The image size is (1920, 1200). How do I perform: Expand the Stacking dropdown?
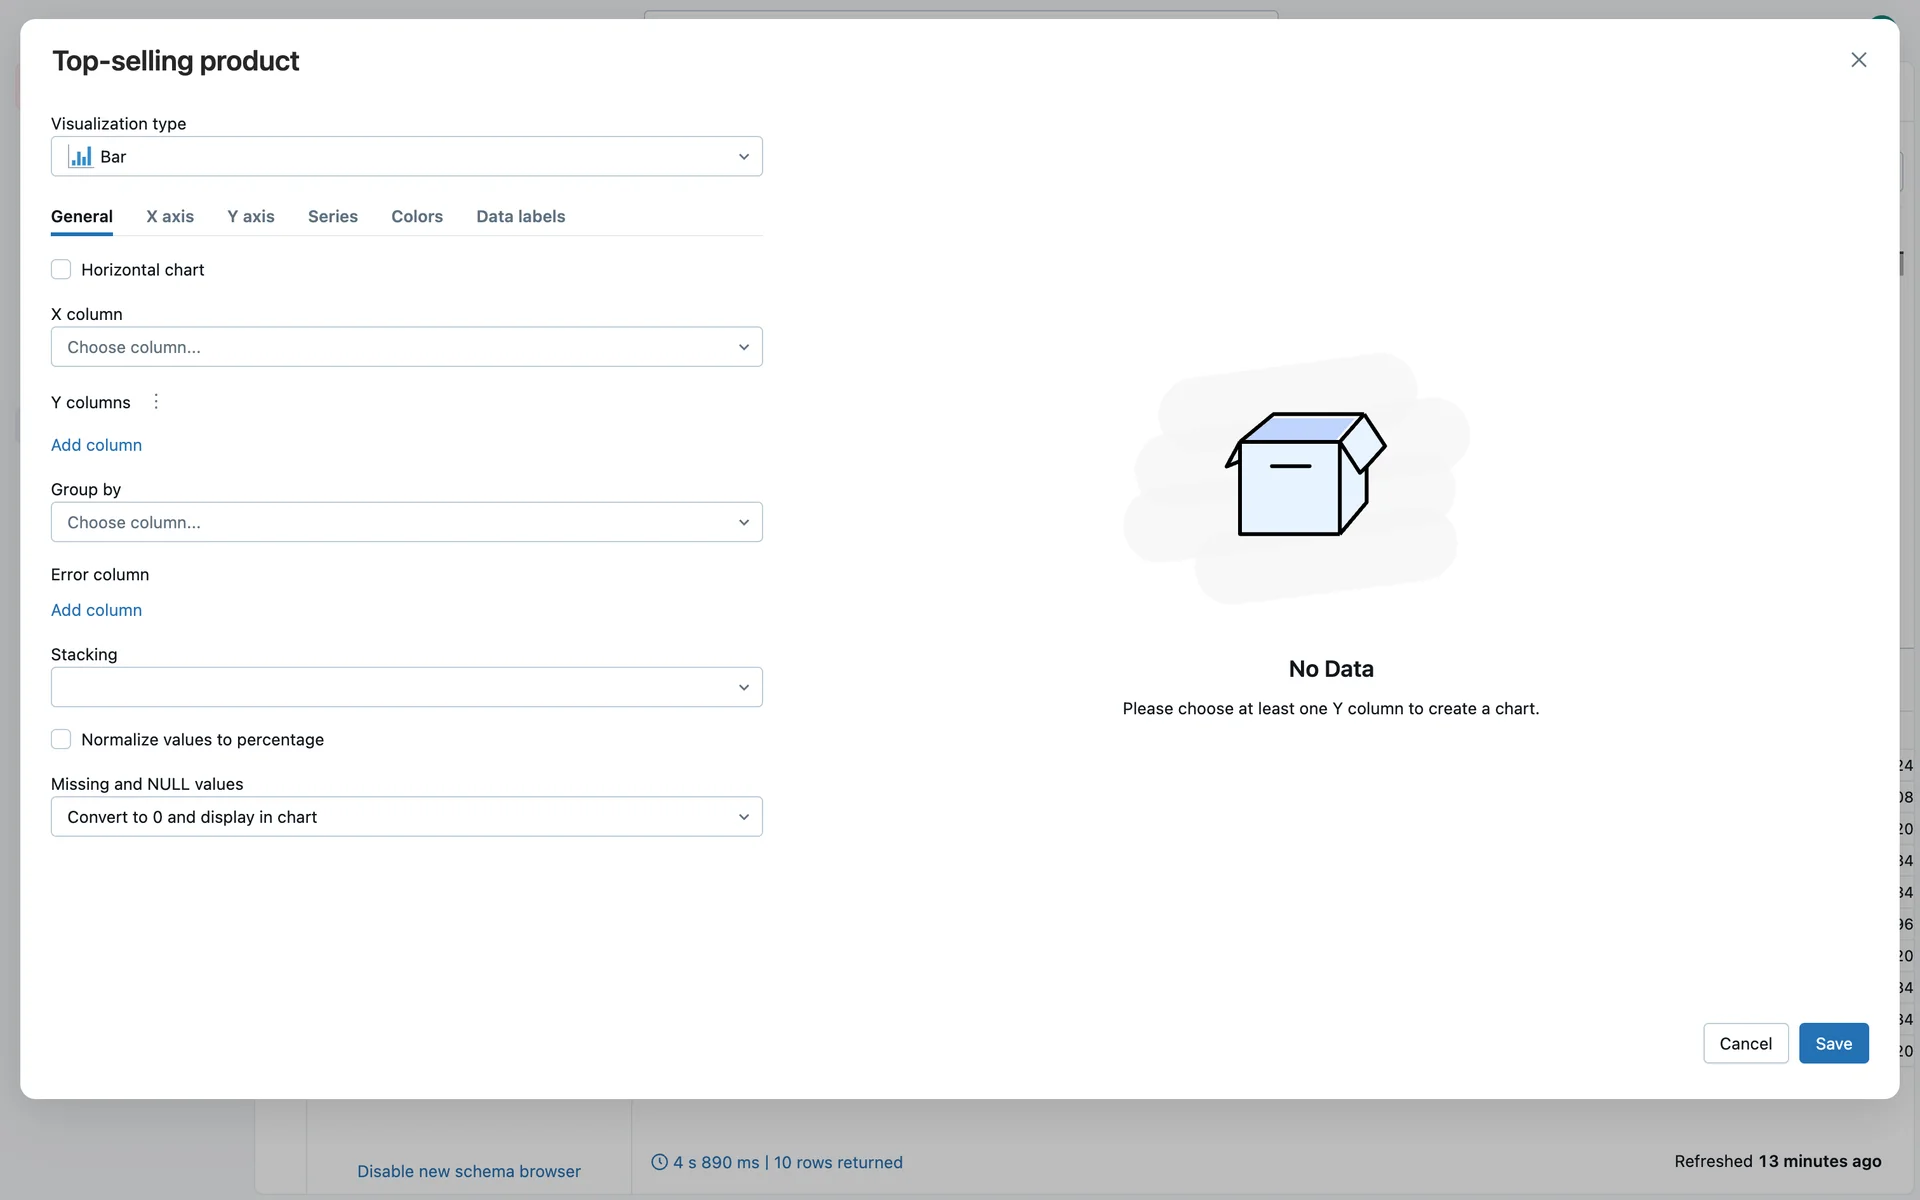406,687
